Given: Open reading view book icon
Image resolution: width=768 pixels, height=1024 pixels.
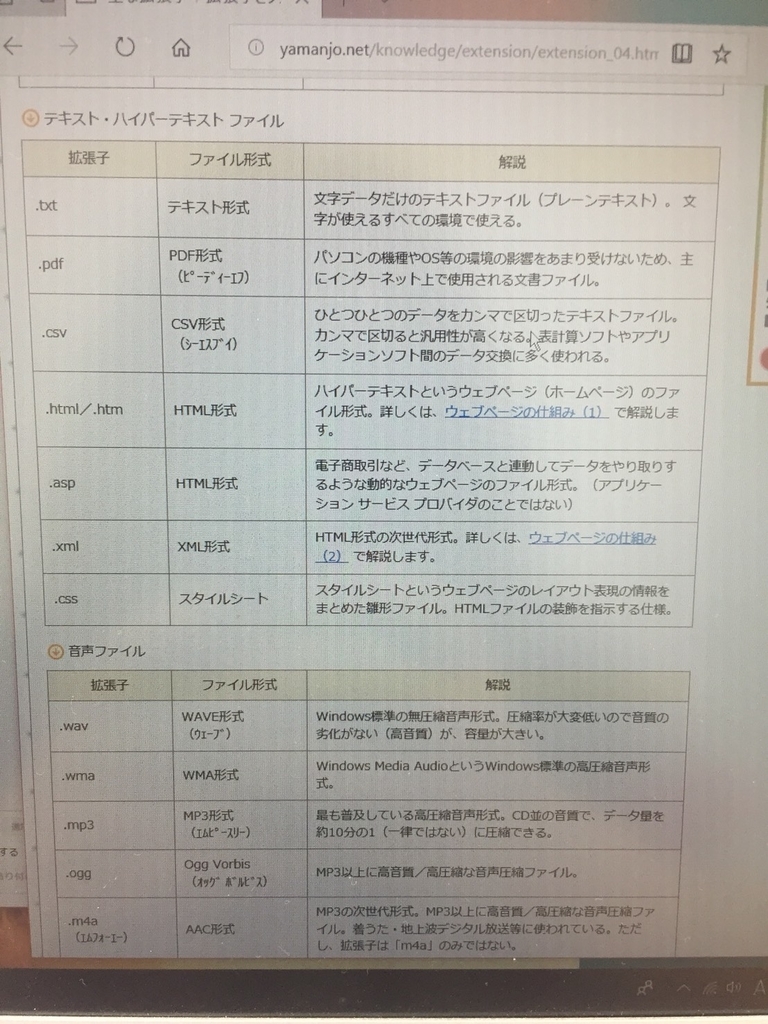Looking at the screenshot, I should coord(682,53).
